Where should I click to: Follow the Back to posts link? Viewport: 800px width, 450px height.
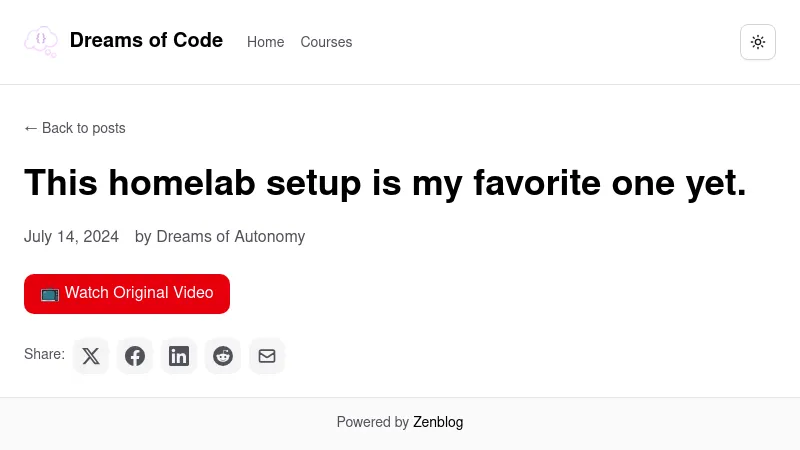tap(83, 128)
